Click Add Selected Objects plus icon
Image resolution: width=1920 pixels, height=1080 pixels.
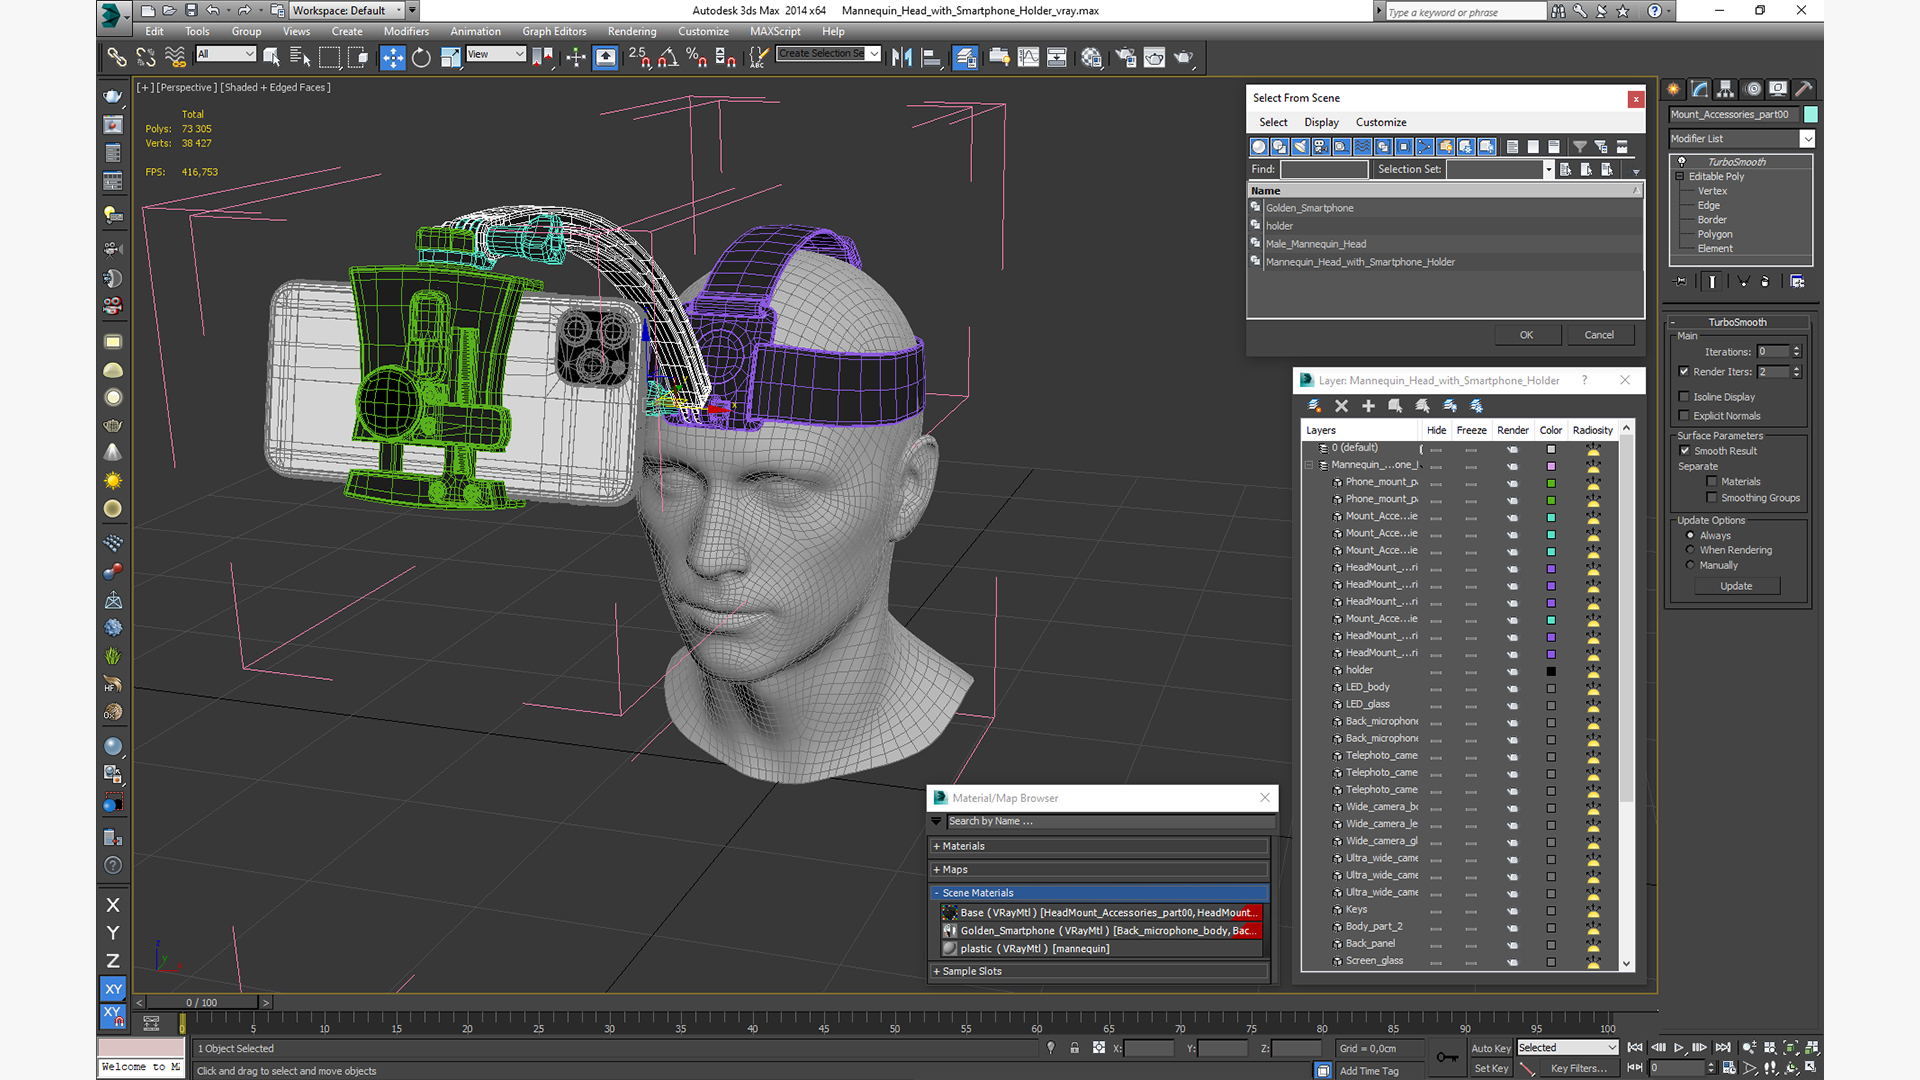coord(1368,406)
